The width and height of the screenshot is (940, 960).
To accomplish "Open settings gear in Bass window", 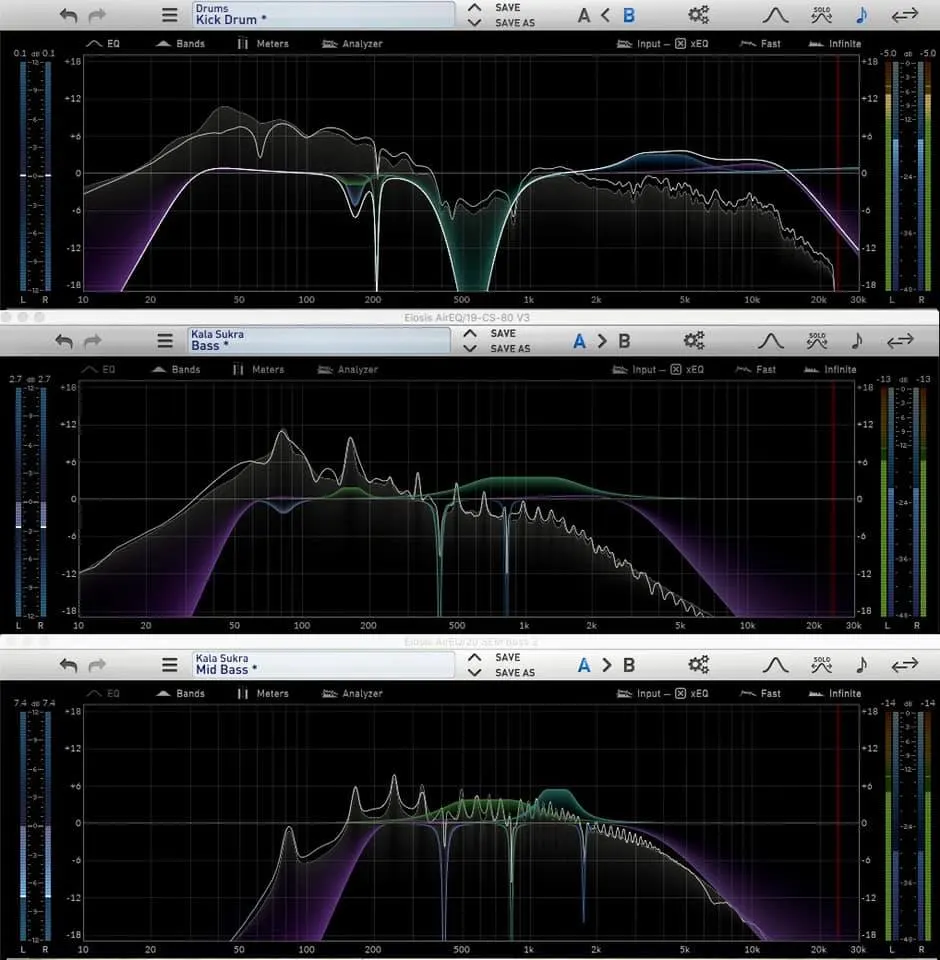I will 694,340.
